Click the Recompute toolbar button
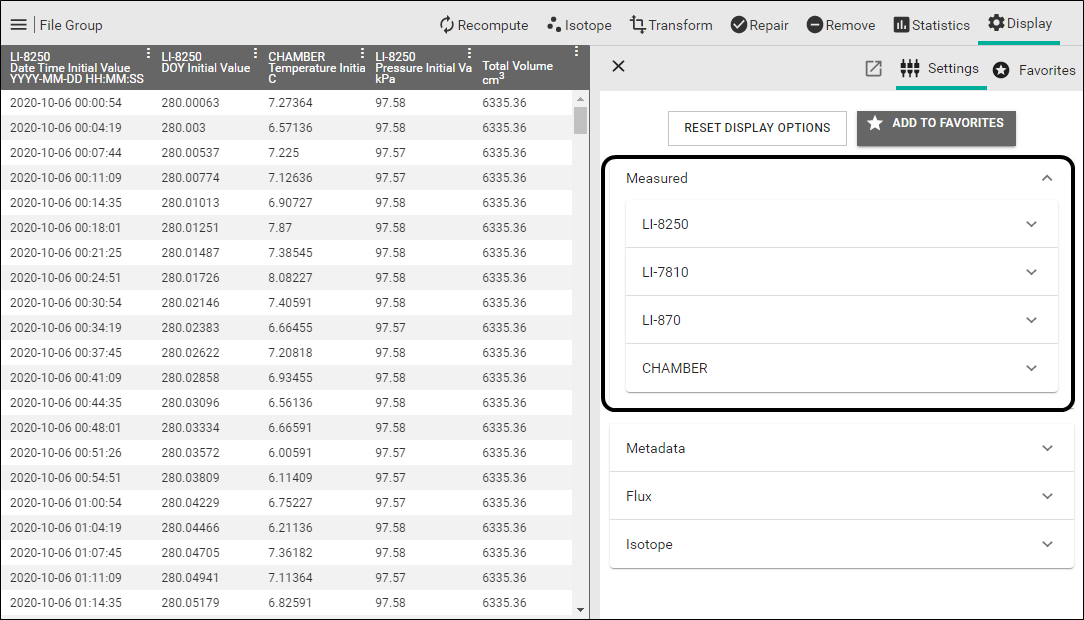The width and height of the screenshot is (1084, 620). tap(483, 25)
